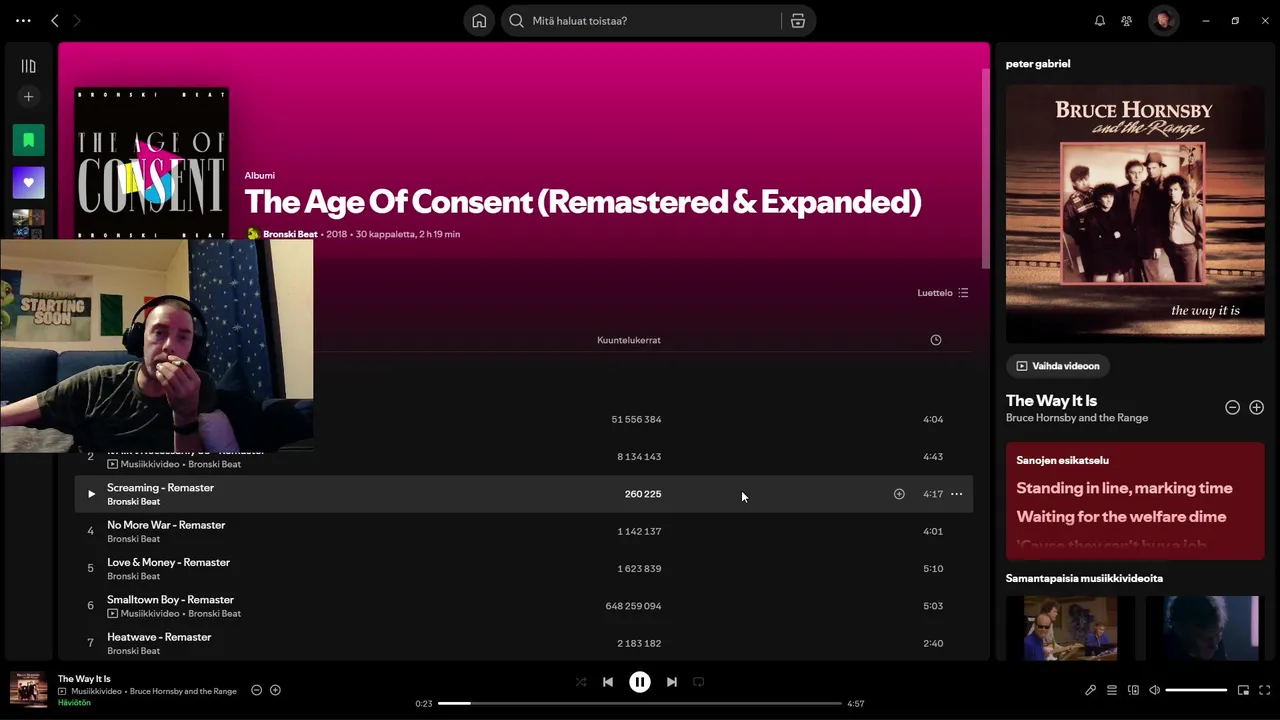Skip to previous track
Screen dimensions: 1280x720
click(x=608, y=682)
